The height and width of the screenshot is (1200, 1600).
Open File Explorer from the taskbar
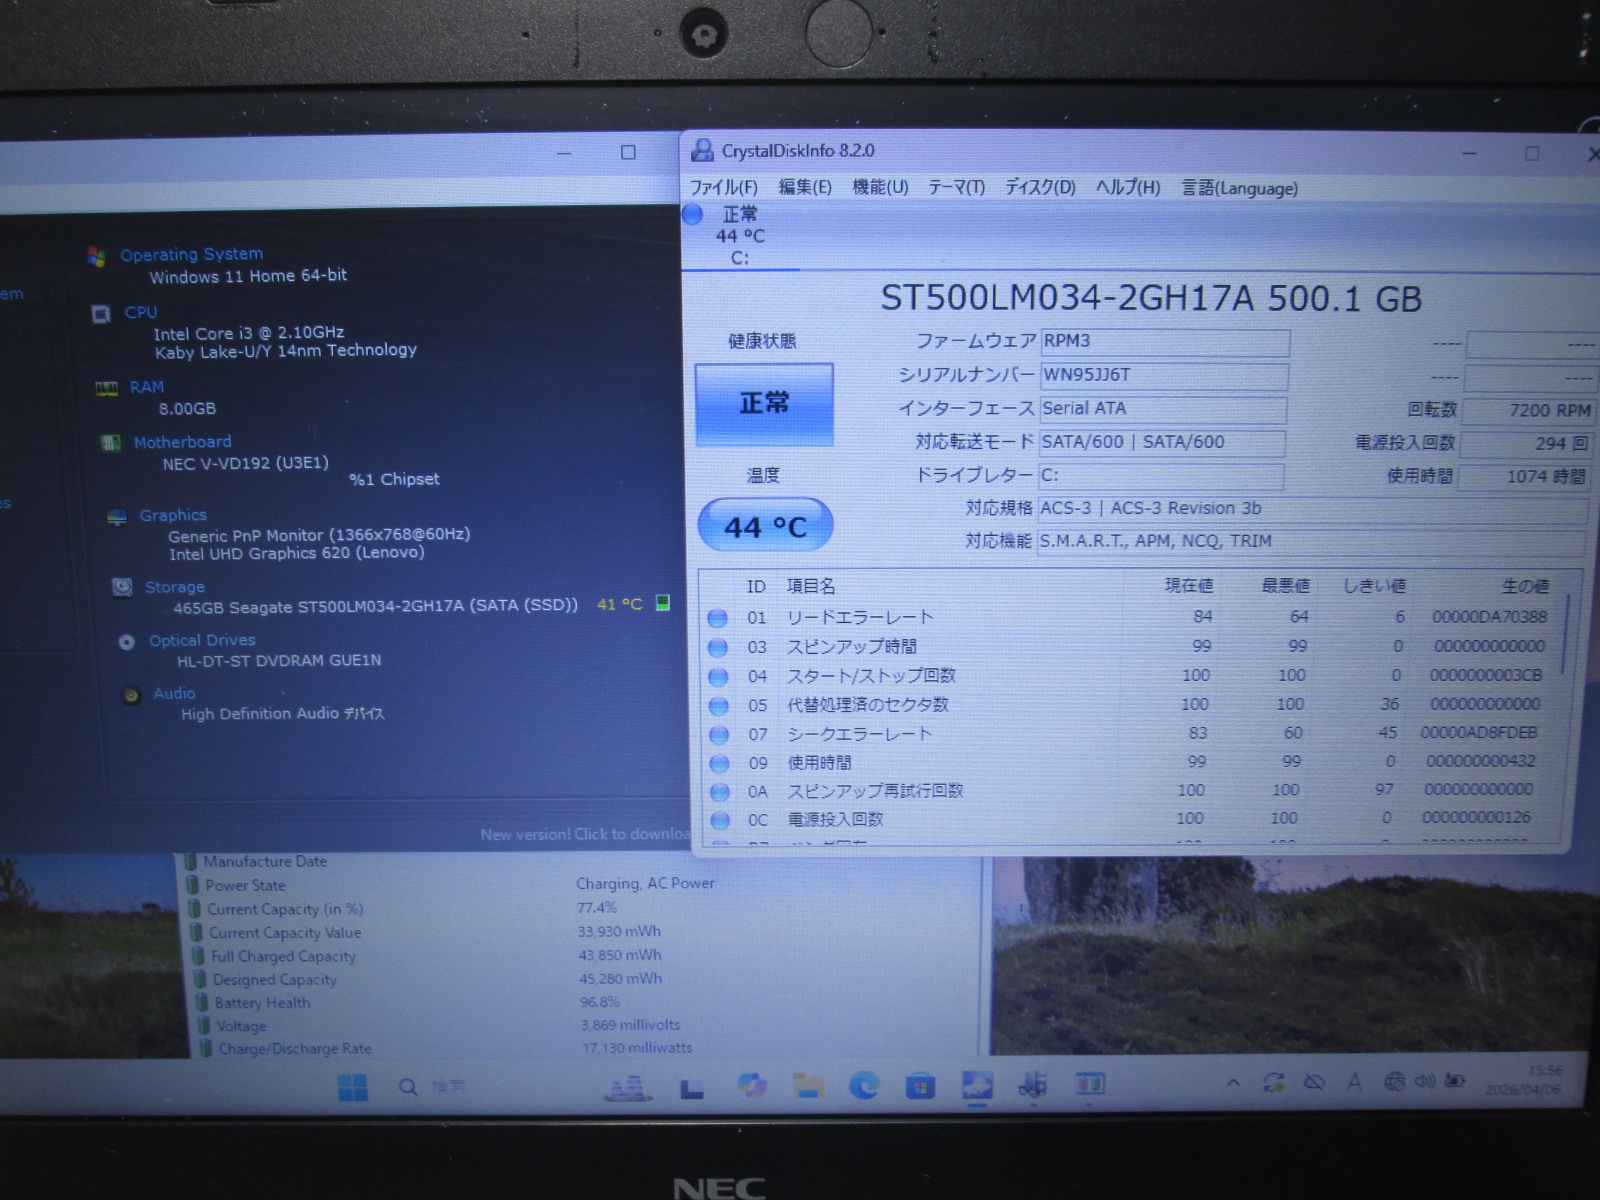click(x=808, y=1086)
